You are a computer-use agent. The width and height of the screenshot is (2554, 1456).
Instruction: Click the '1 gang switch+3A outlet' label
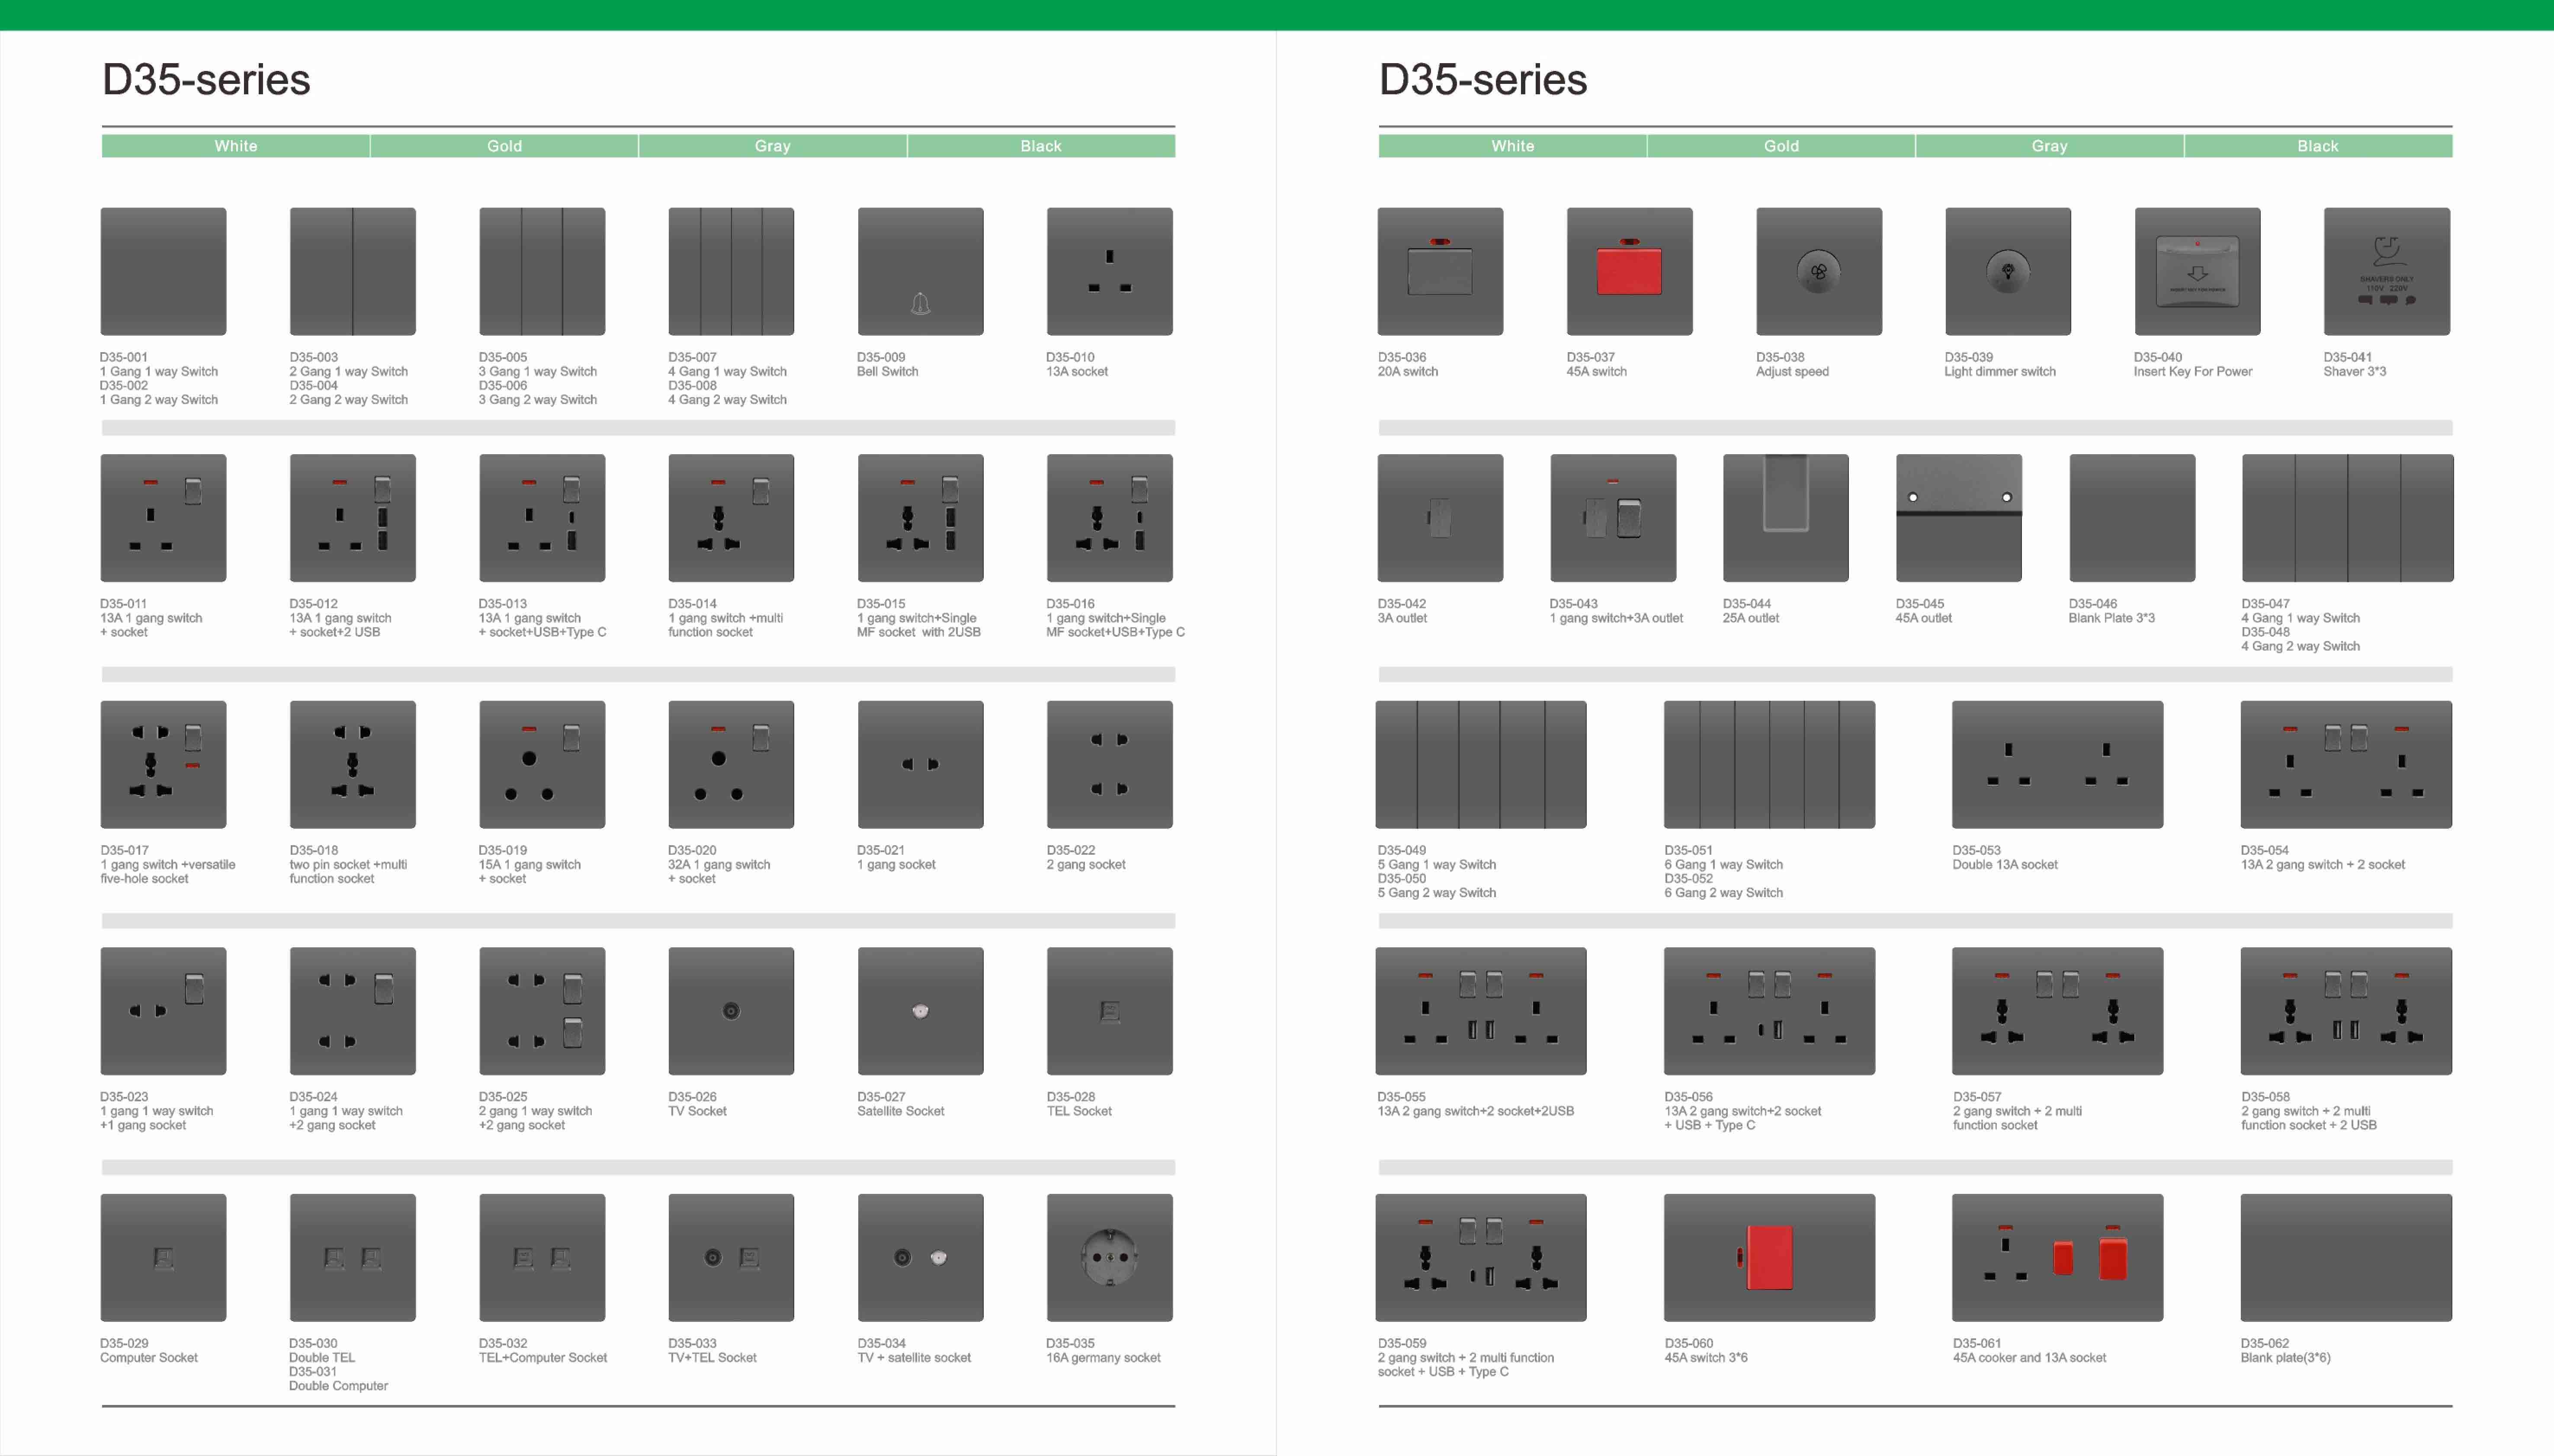click(1616, 618)
